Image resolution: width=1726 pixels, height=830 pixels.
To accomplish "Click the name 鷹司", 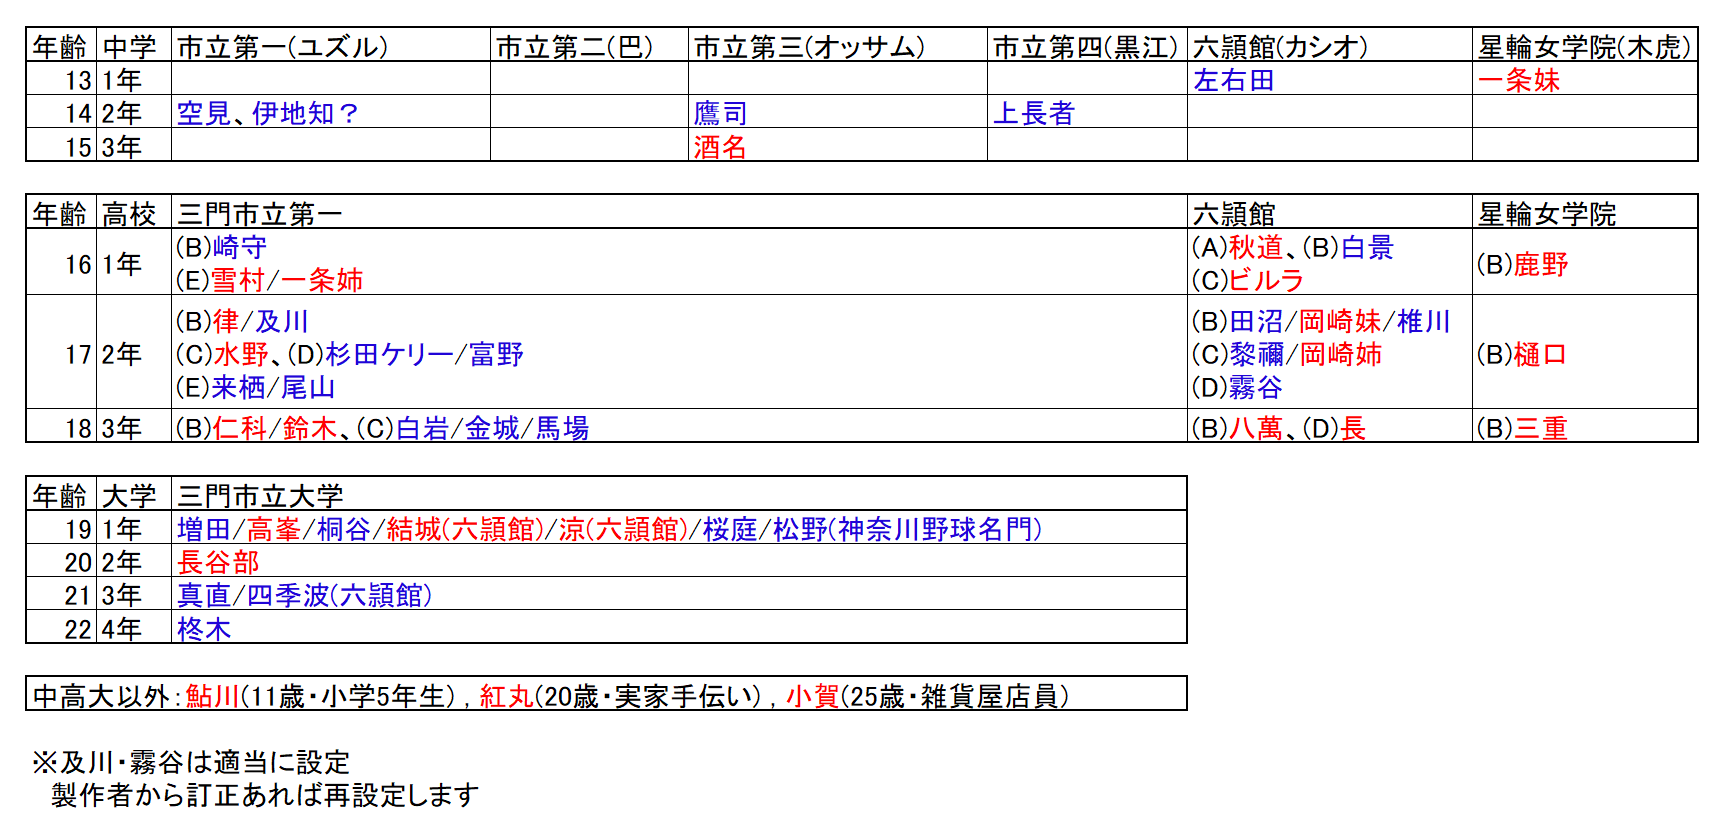I will [720, 113].
